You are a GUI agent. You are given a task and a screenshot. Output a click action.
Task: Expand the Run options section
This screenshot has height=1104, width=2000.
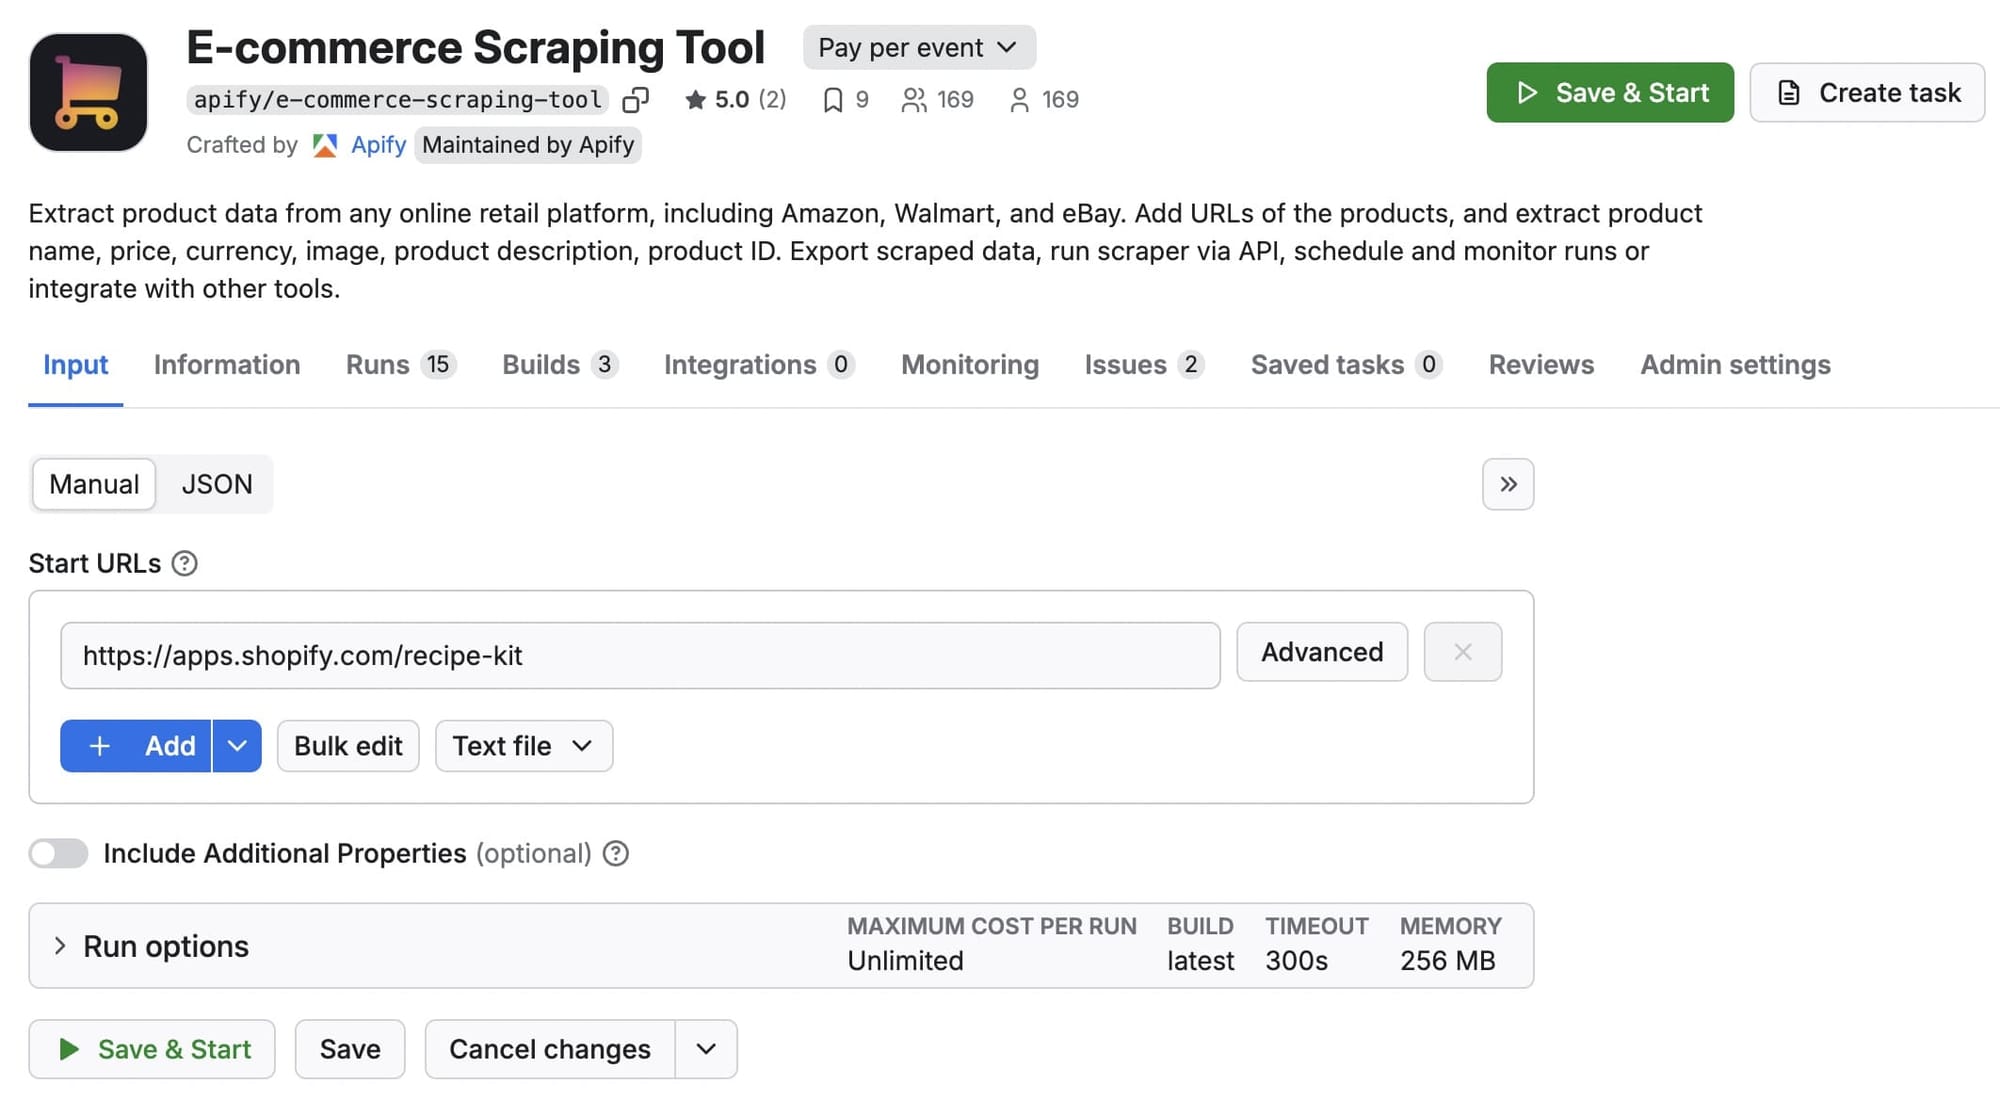point(165,945)
